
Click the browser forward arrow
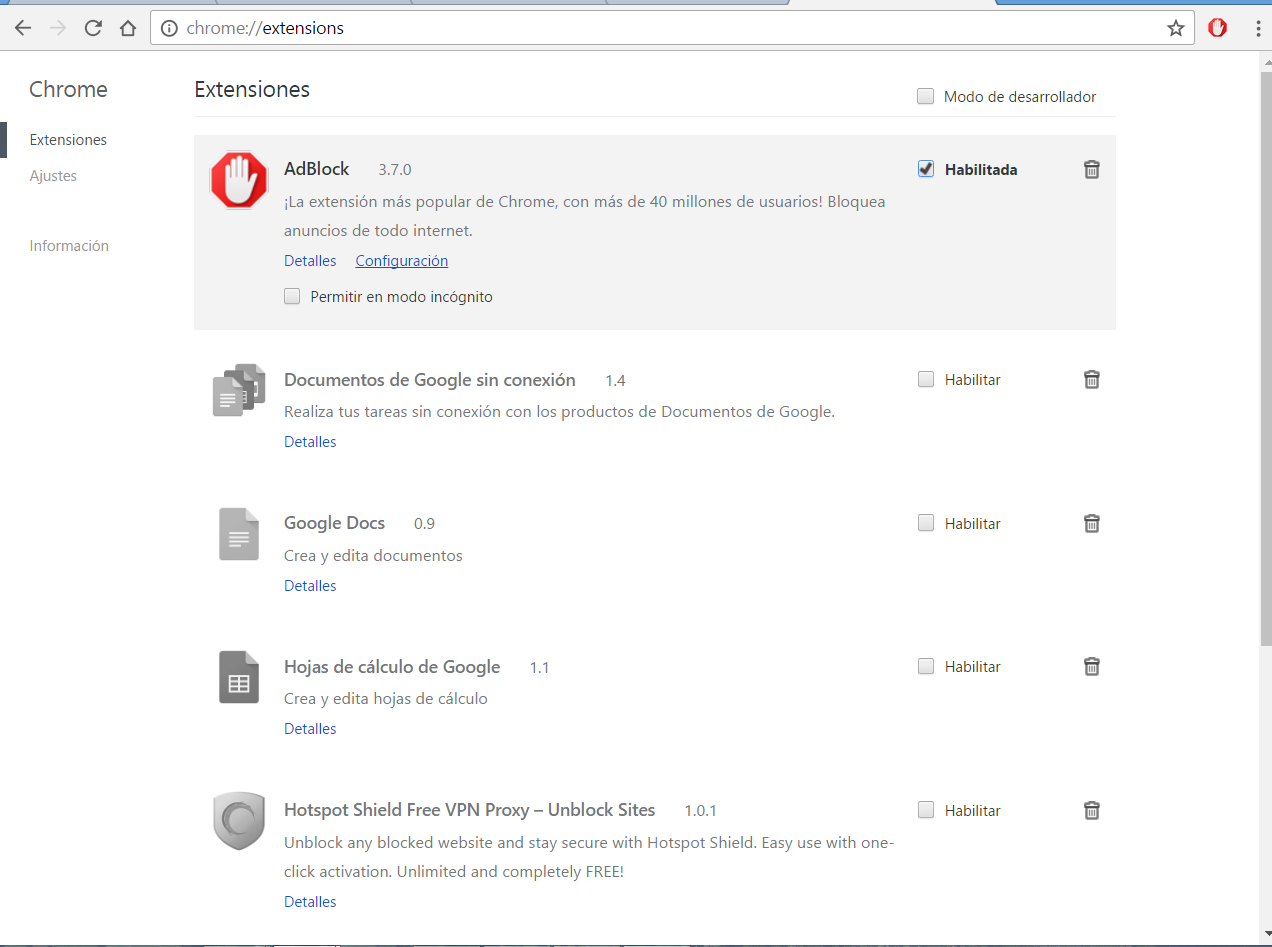[x=58, y=28]
